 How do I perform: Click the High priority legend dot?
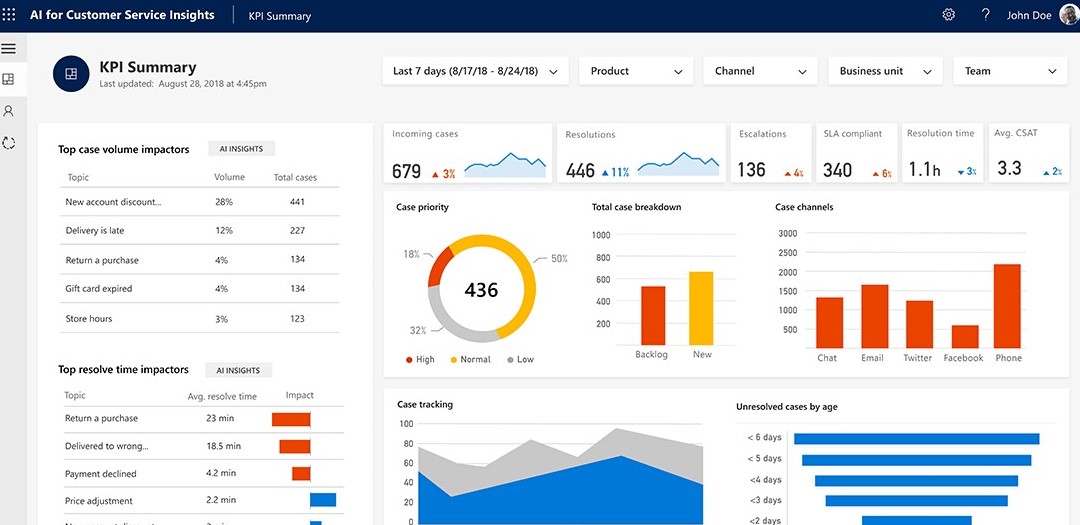click(409, 359)
